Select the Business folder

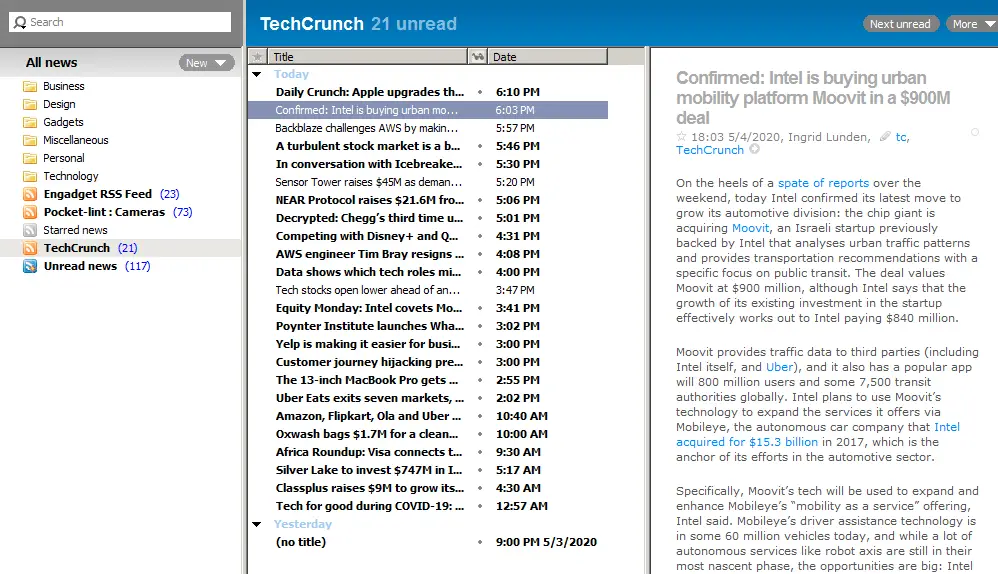(64, 86)
